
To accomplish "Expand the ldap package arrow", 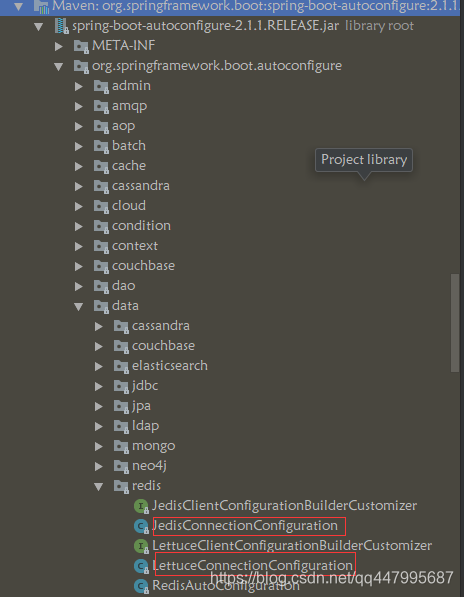I will point(99,426).
